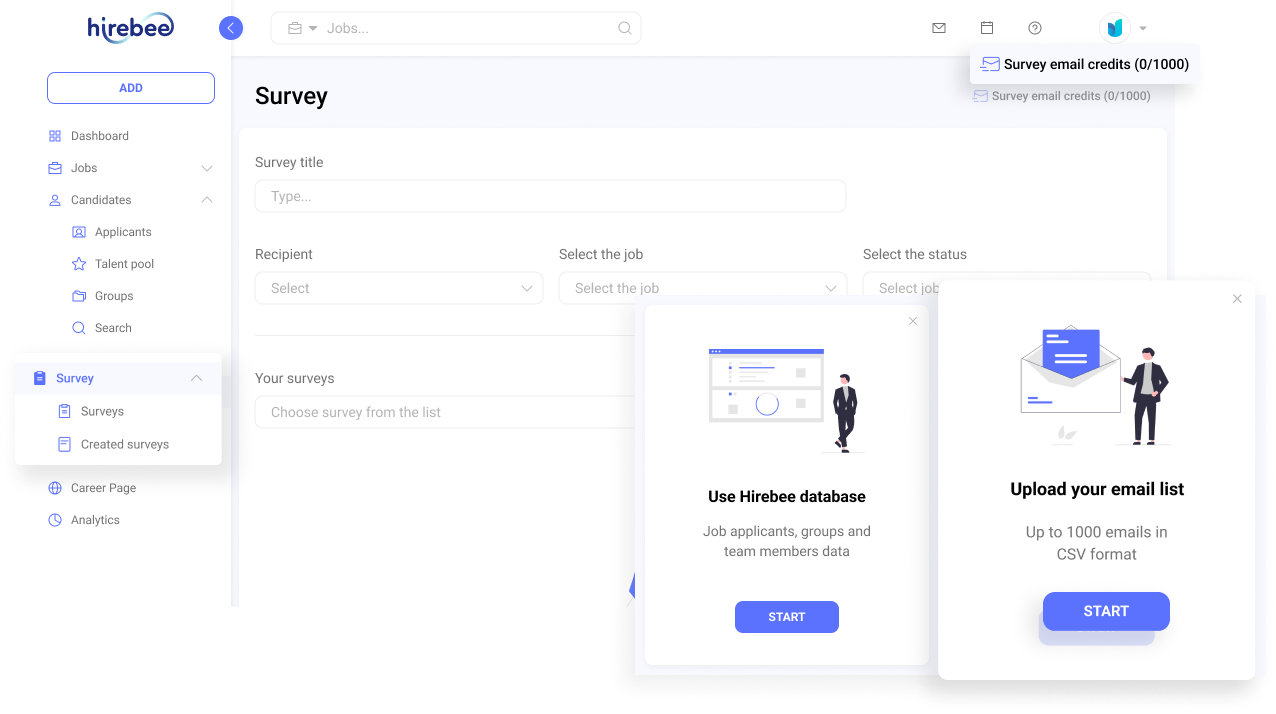Collapse the Survey section chevron
Image resolution: width=1276 pixels, height=714 pixels.
tap(197, 378)
